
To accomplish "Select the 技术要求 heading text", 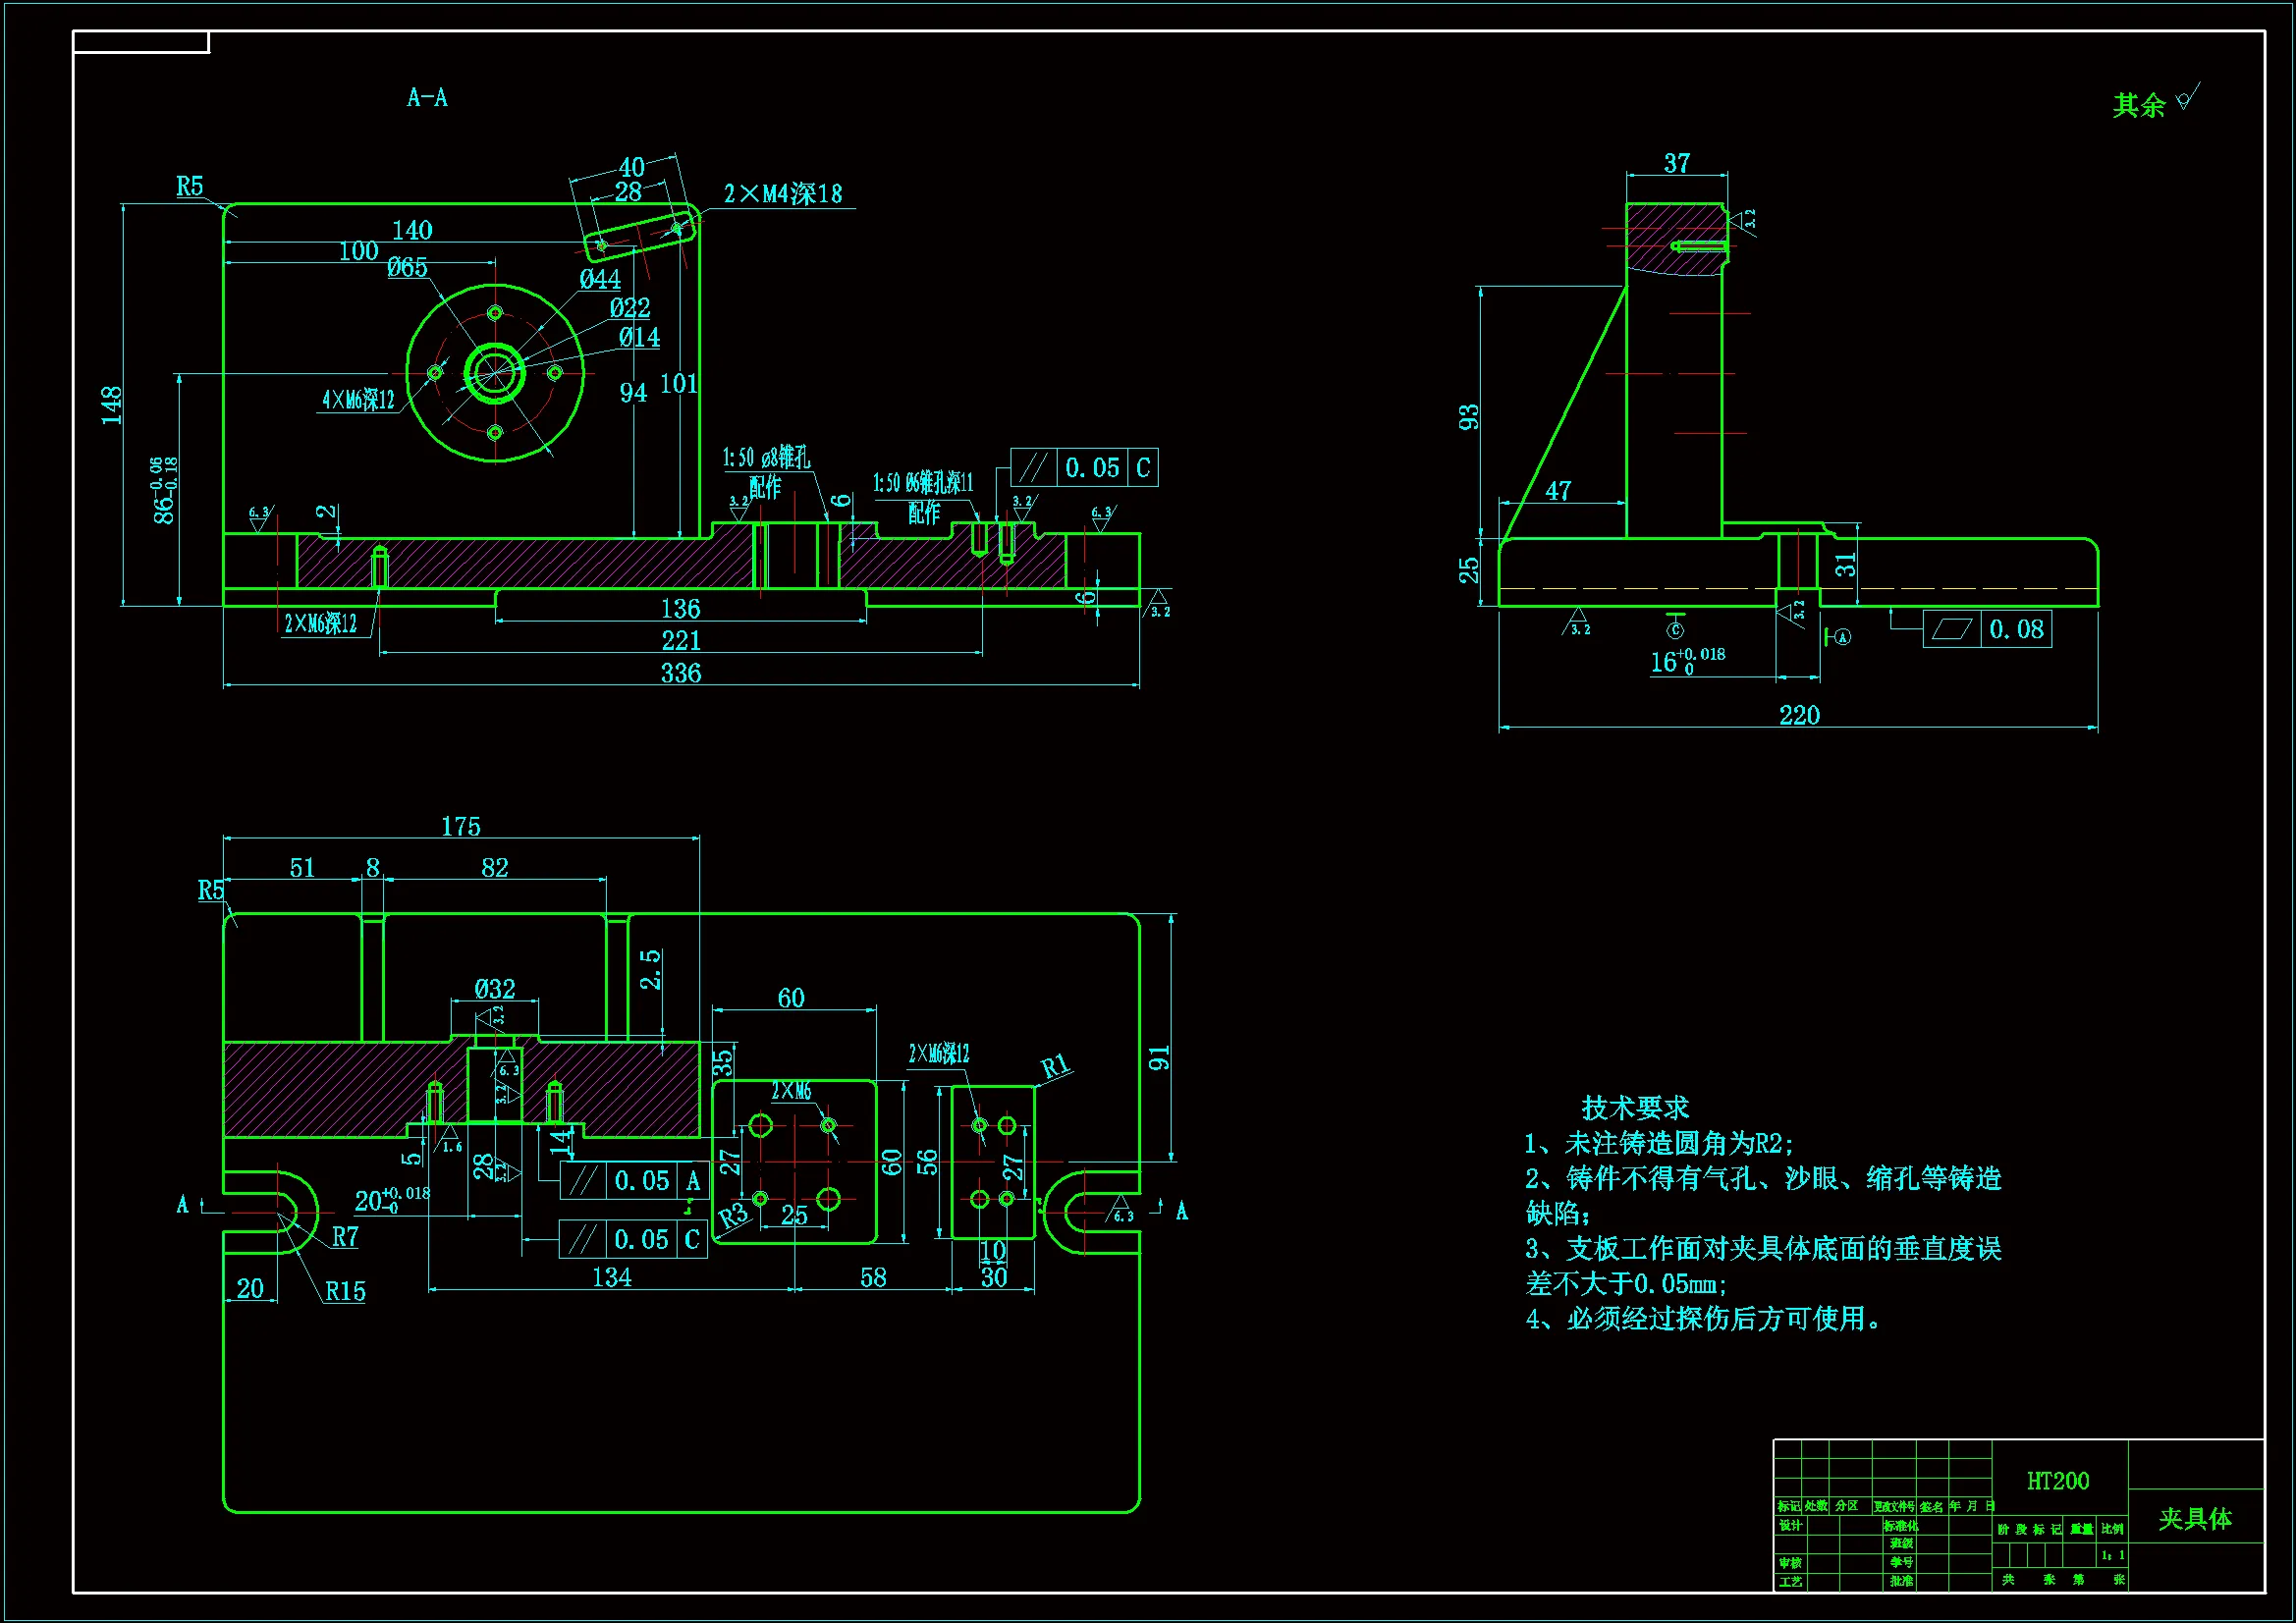I will (1635, 1107).
